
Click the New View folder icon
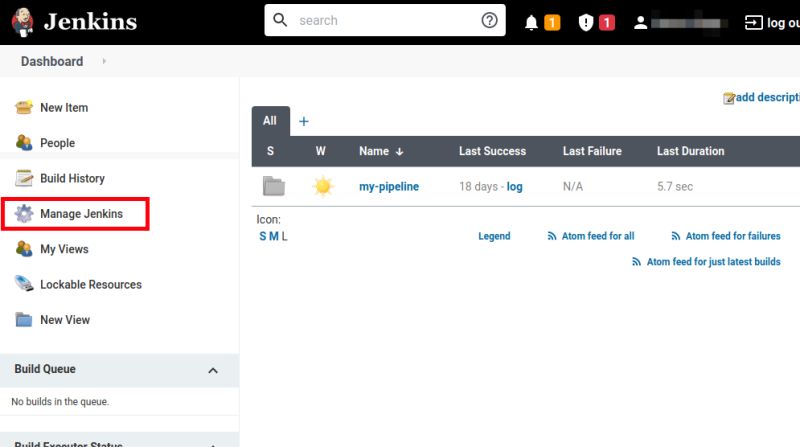23,319
